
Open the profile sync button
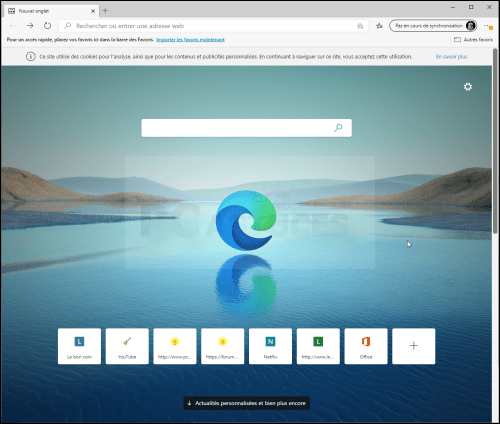(x=433, y=26)
